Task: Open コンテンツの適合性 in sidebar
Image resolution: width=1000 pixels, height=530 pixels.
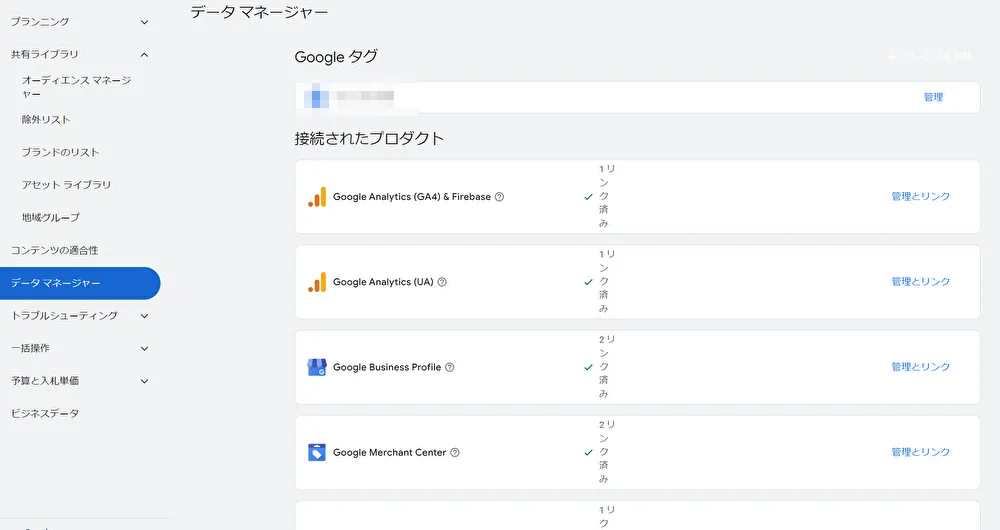Action: (55, 250)
